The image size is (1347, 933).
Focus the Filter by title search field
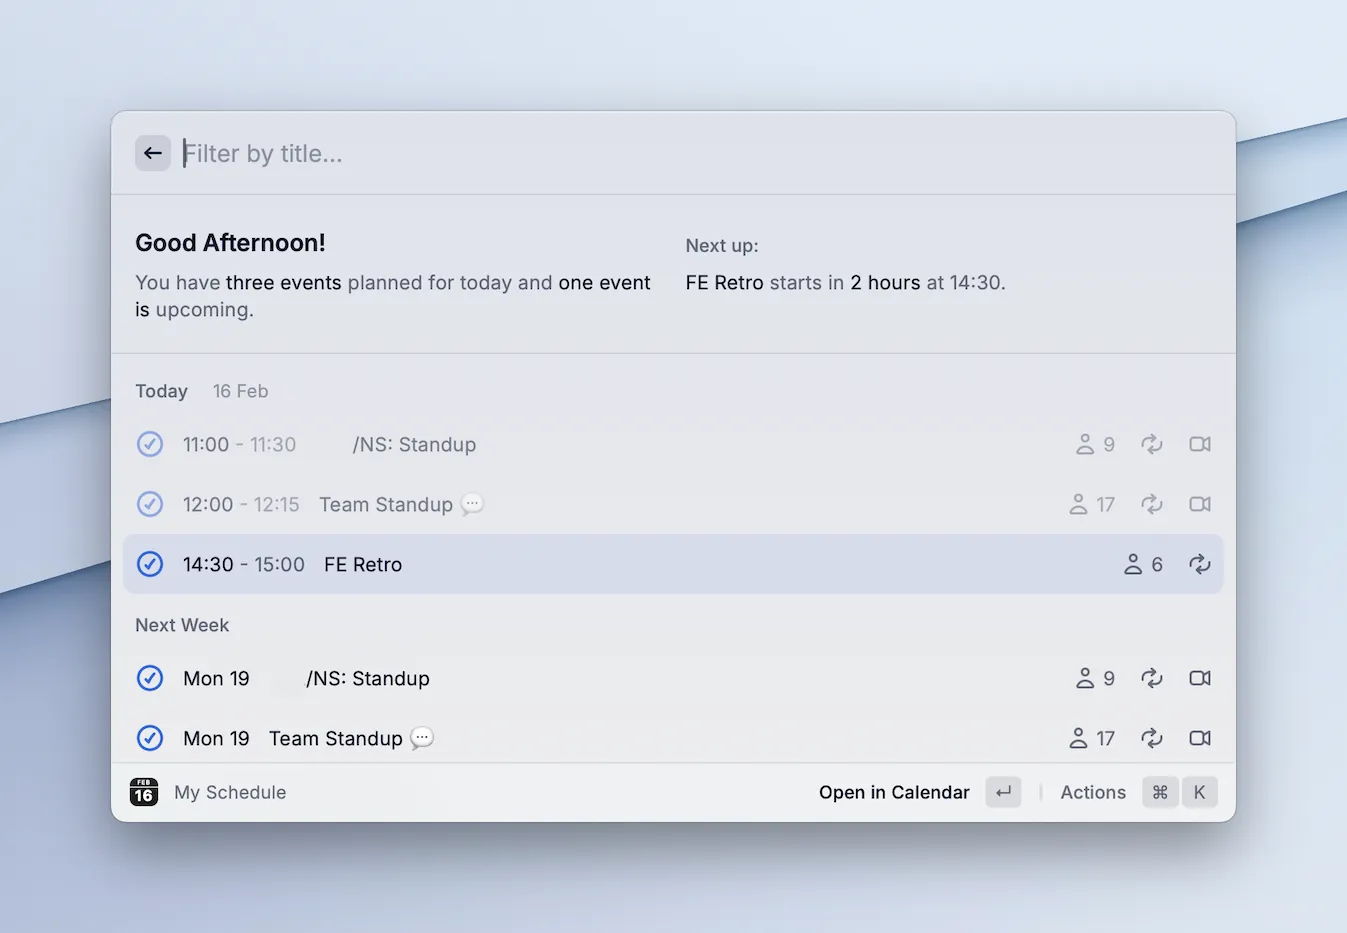[x=600, y=153]
